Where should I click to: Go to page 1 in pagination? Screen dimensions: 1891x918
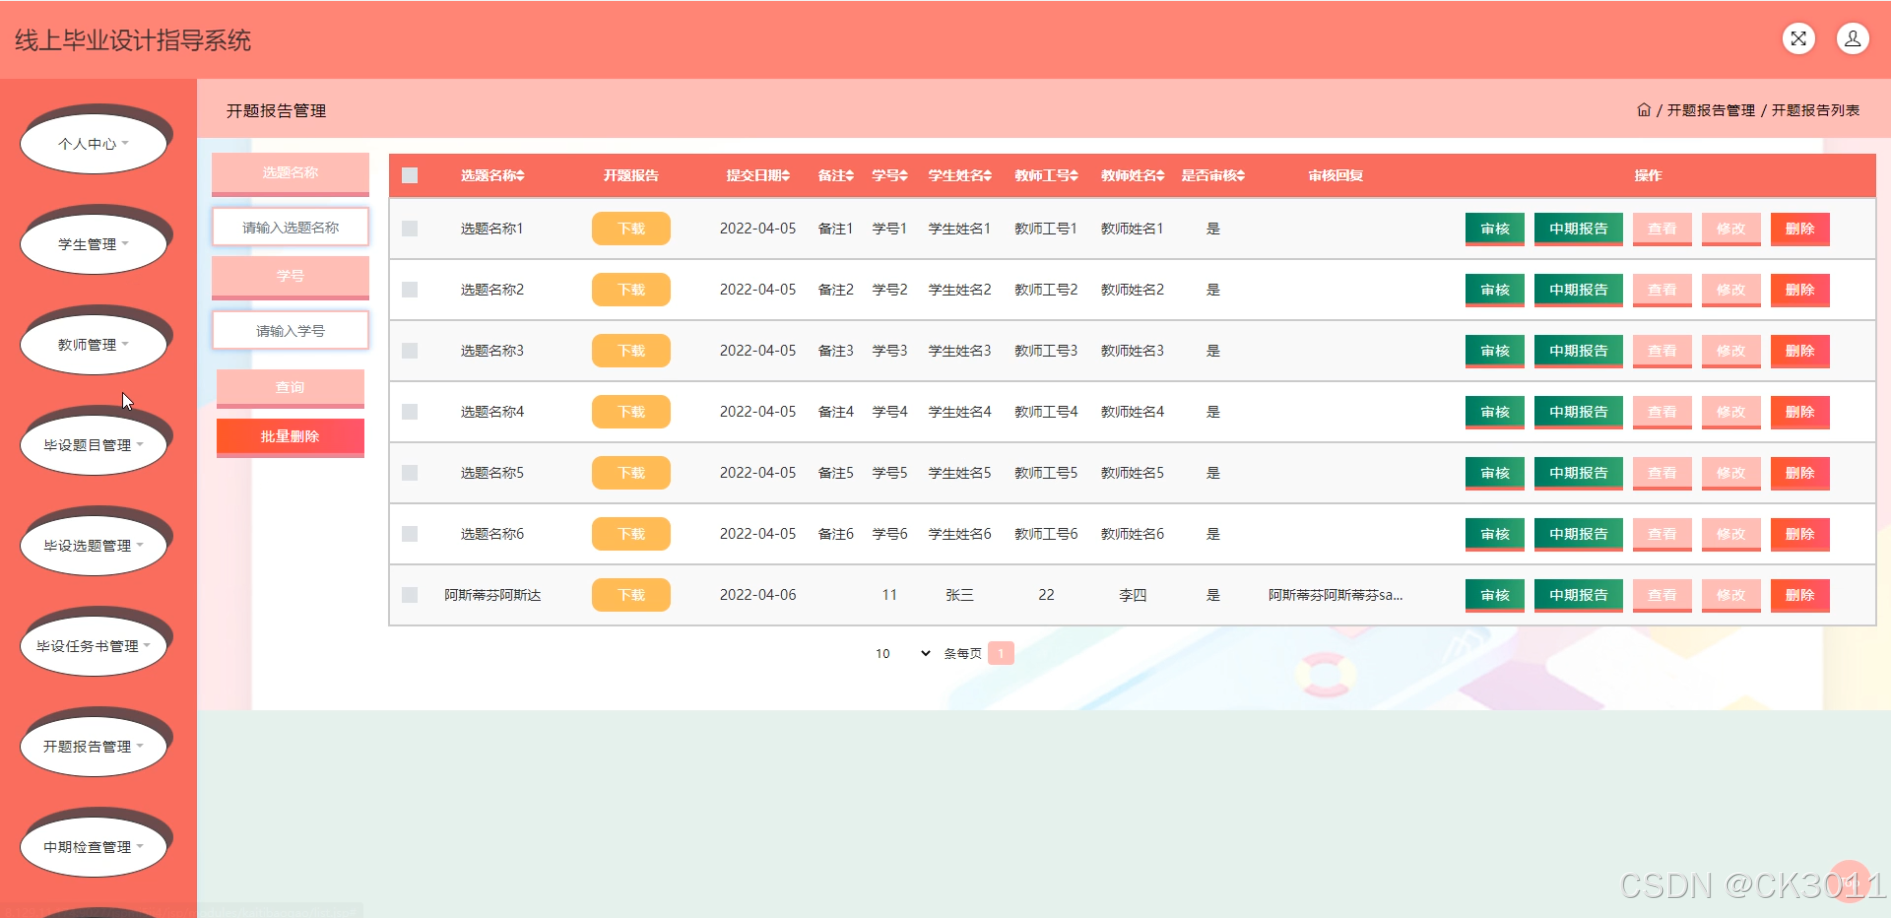pos(1001,653)
